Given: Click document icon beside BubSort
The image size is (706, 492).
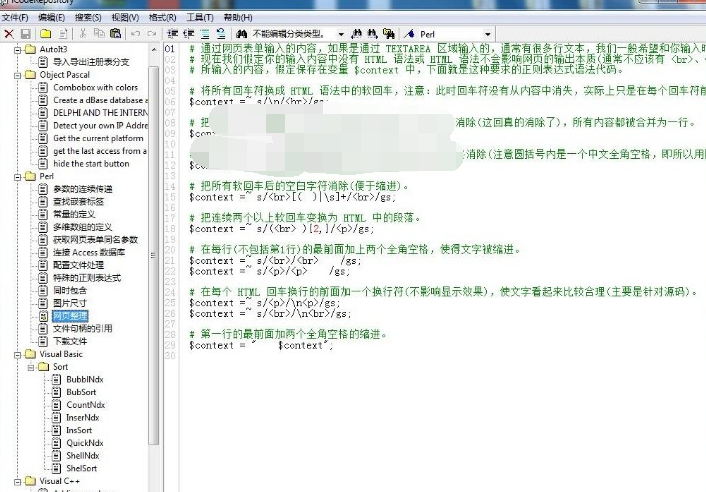Looking at the screenshot, I should pyautogui.click(x=56, y=392).
